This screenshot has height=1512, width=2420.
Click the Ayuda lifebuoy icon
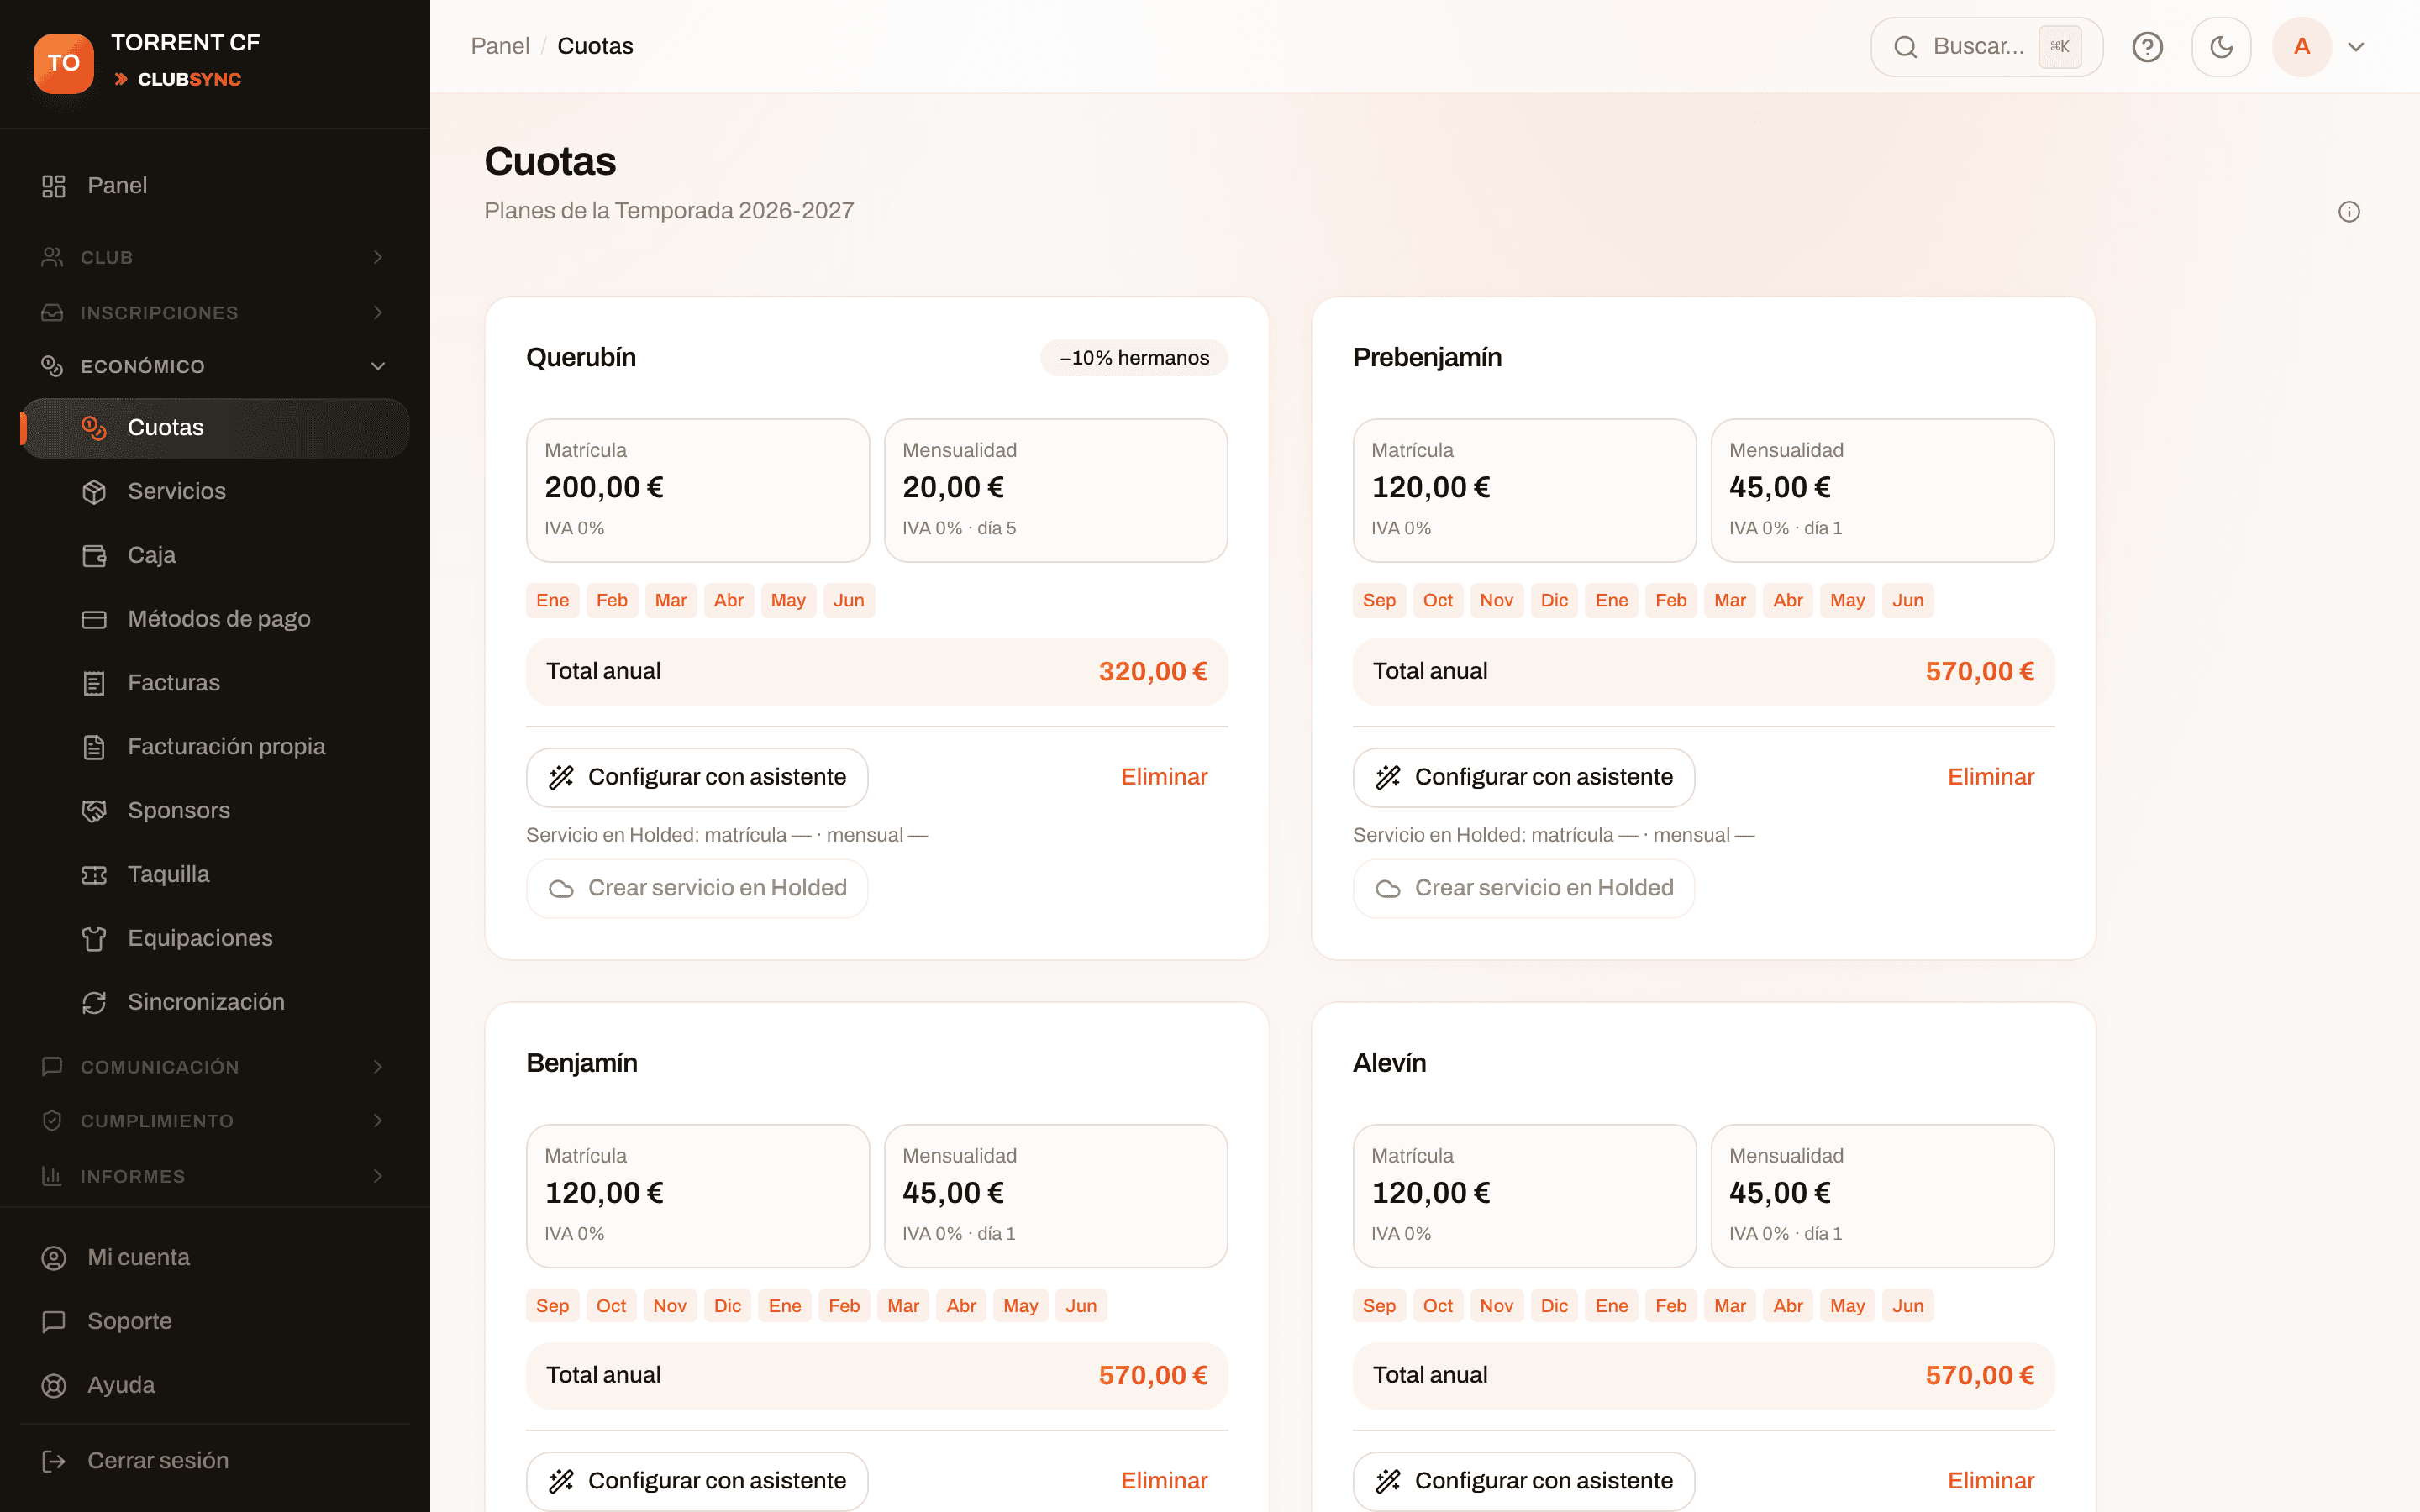pos(53,1386)
